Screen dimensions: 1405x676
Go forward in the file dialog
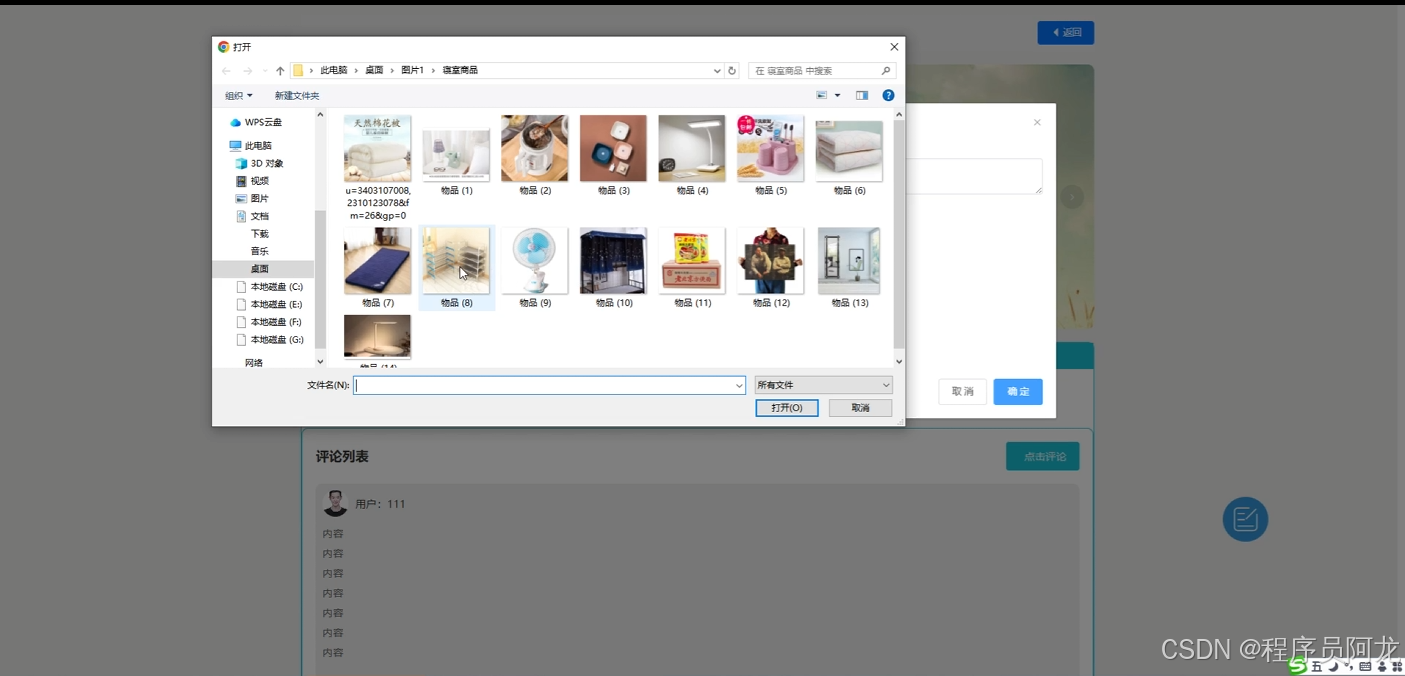point(247,71)
